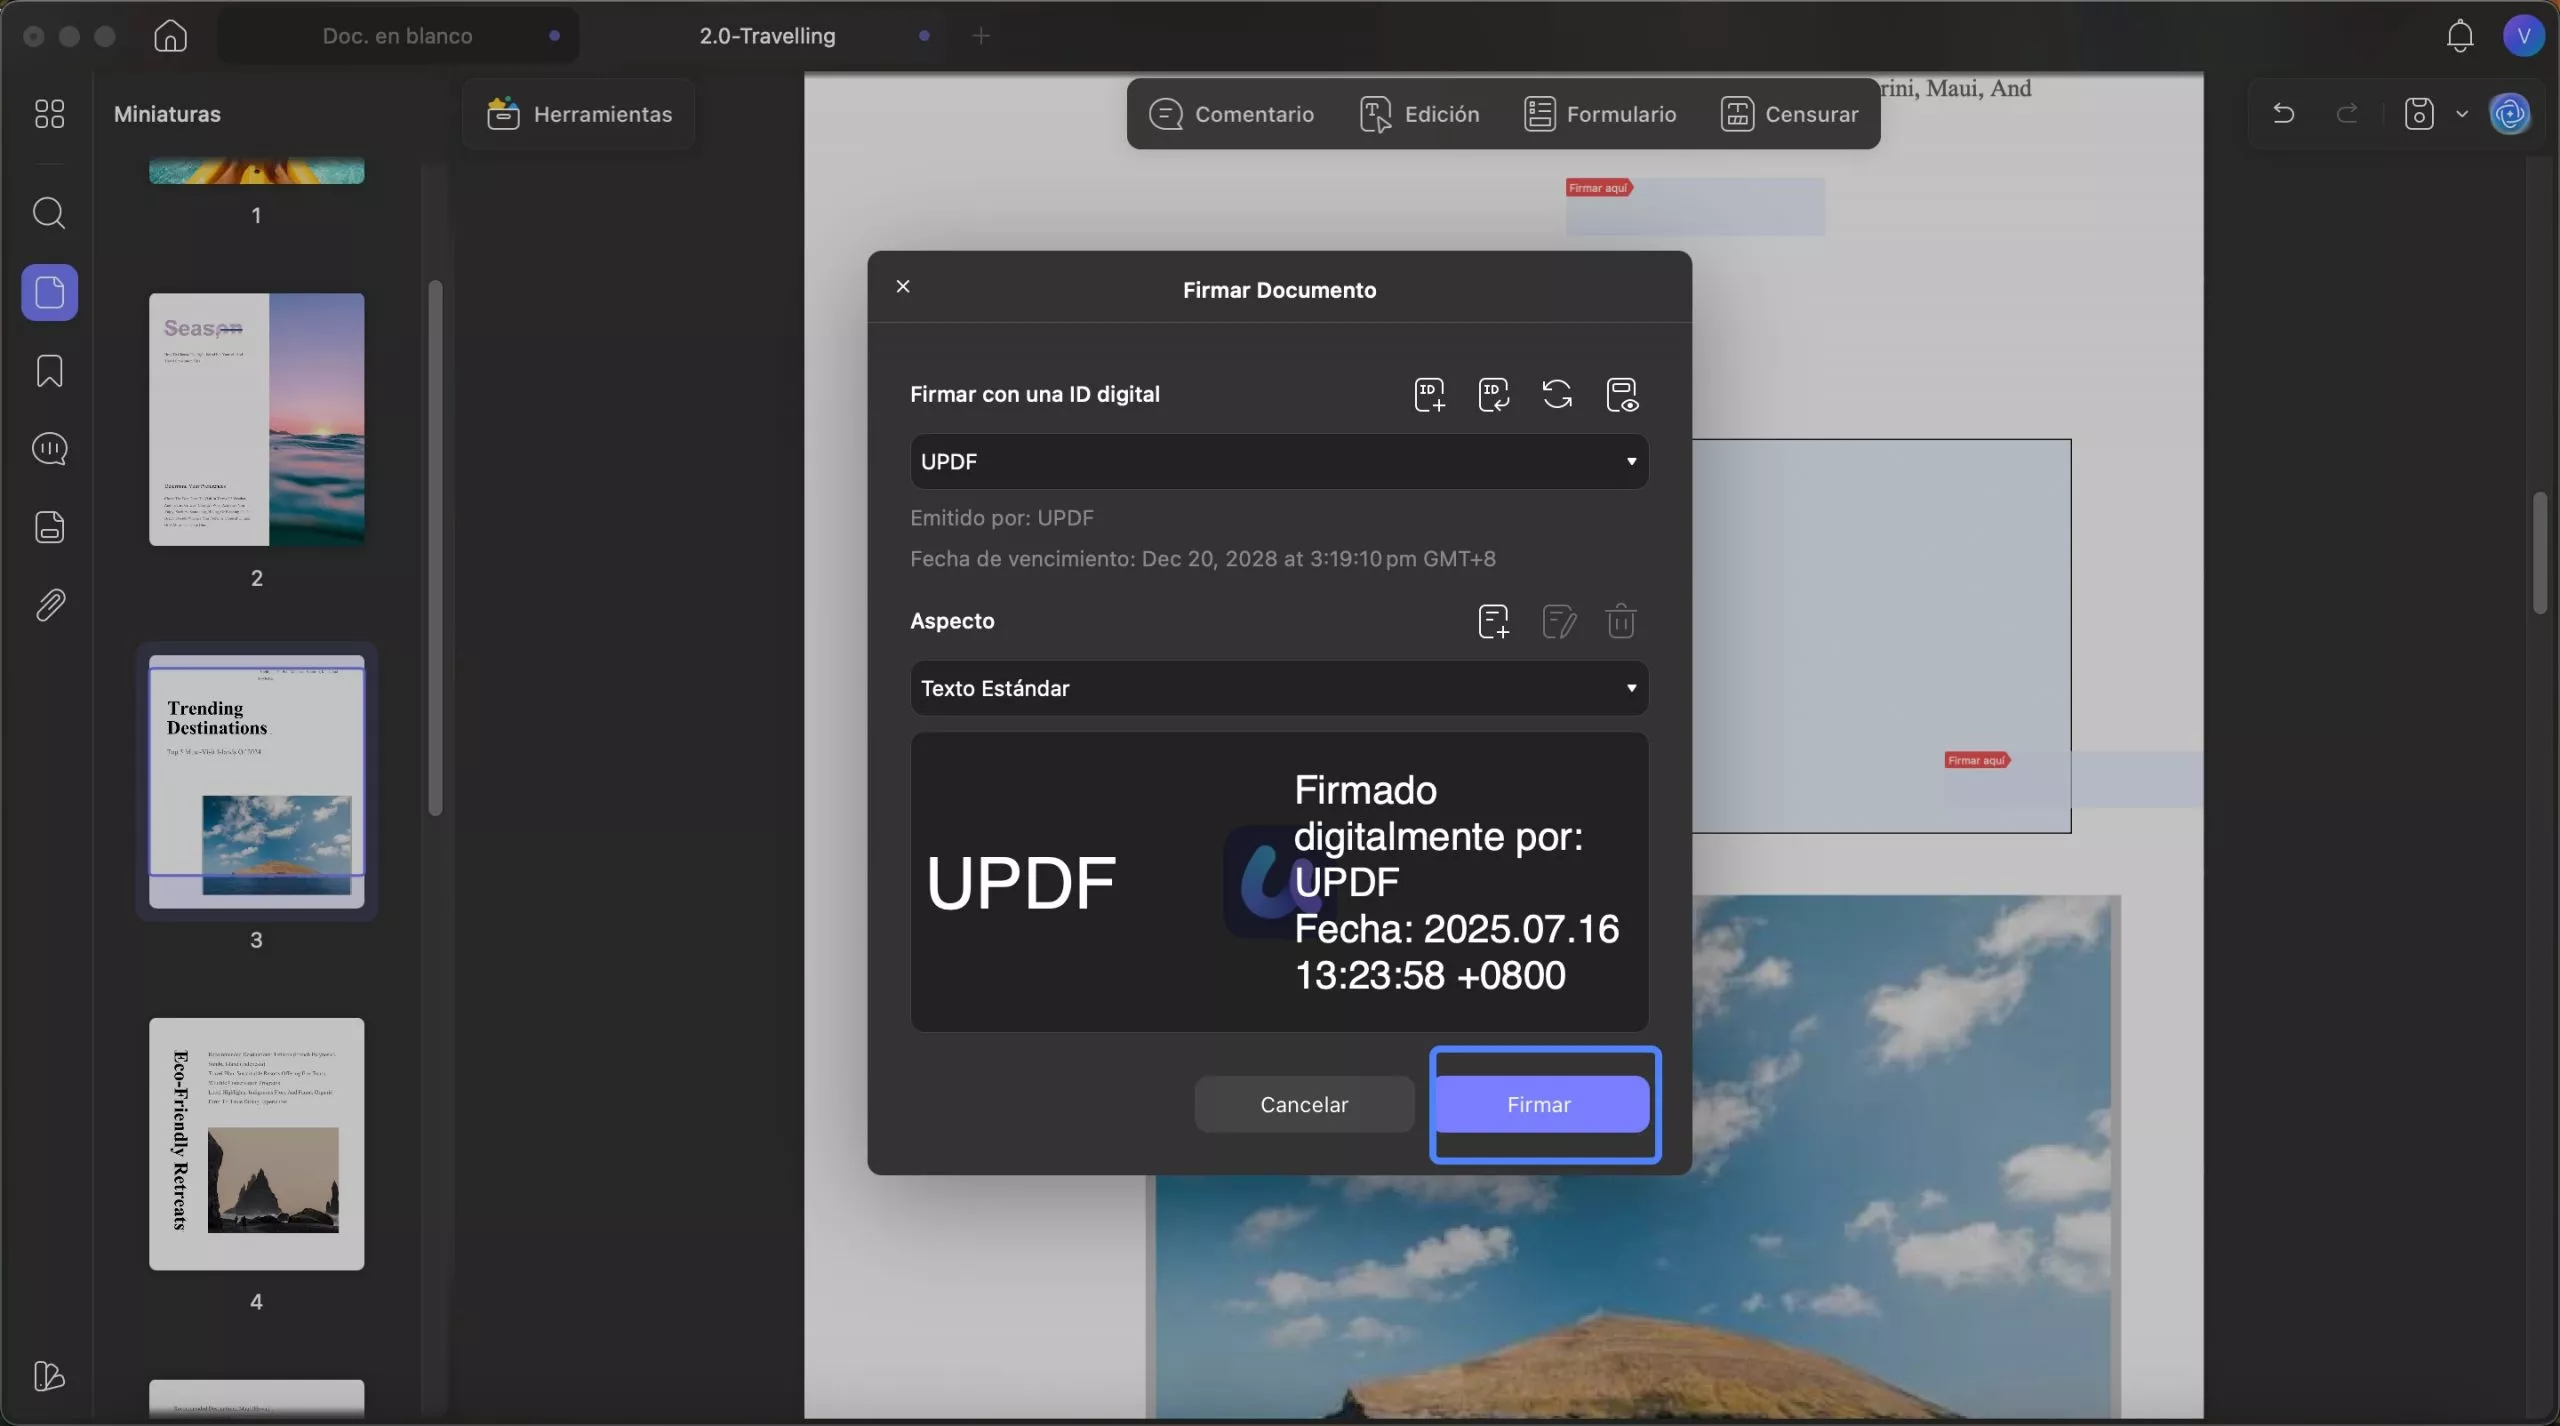2560x1426 pixels.
Task: Click the signature appearance preview
Action: (x=1279, y=882)
